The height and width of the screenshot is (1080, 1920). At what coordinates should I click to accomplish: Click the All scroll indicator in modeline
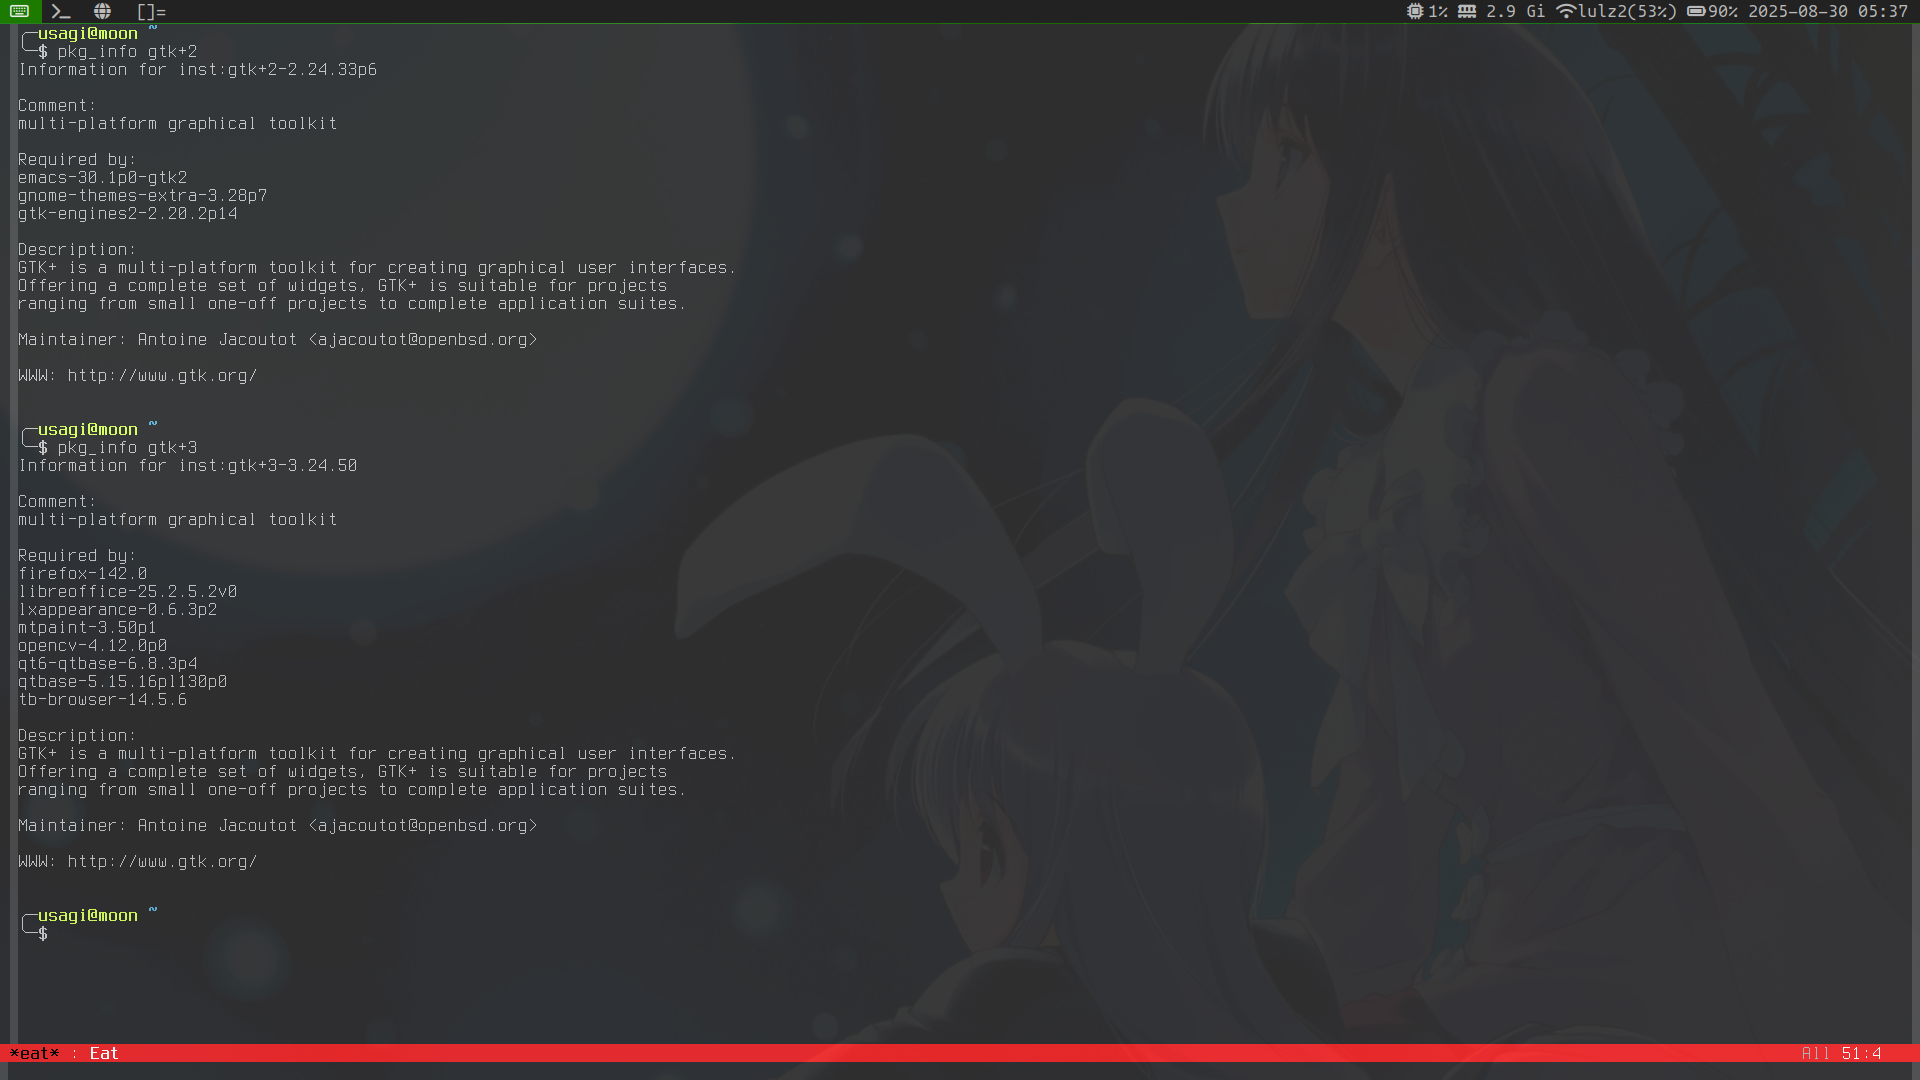pos(1815,1053)
